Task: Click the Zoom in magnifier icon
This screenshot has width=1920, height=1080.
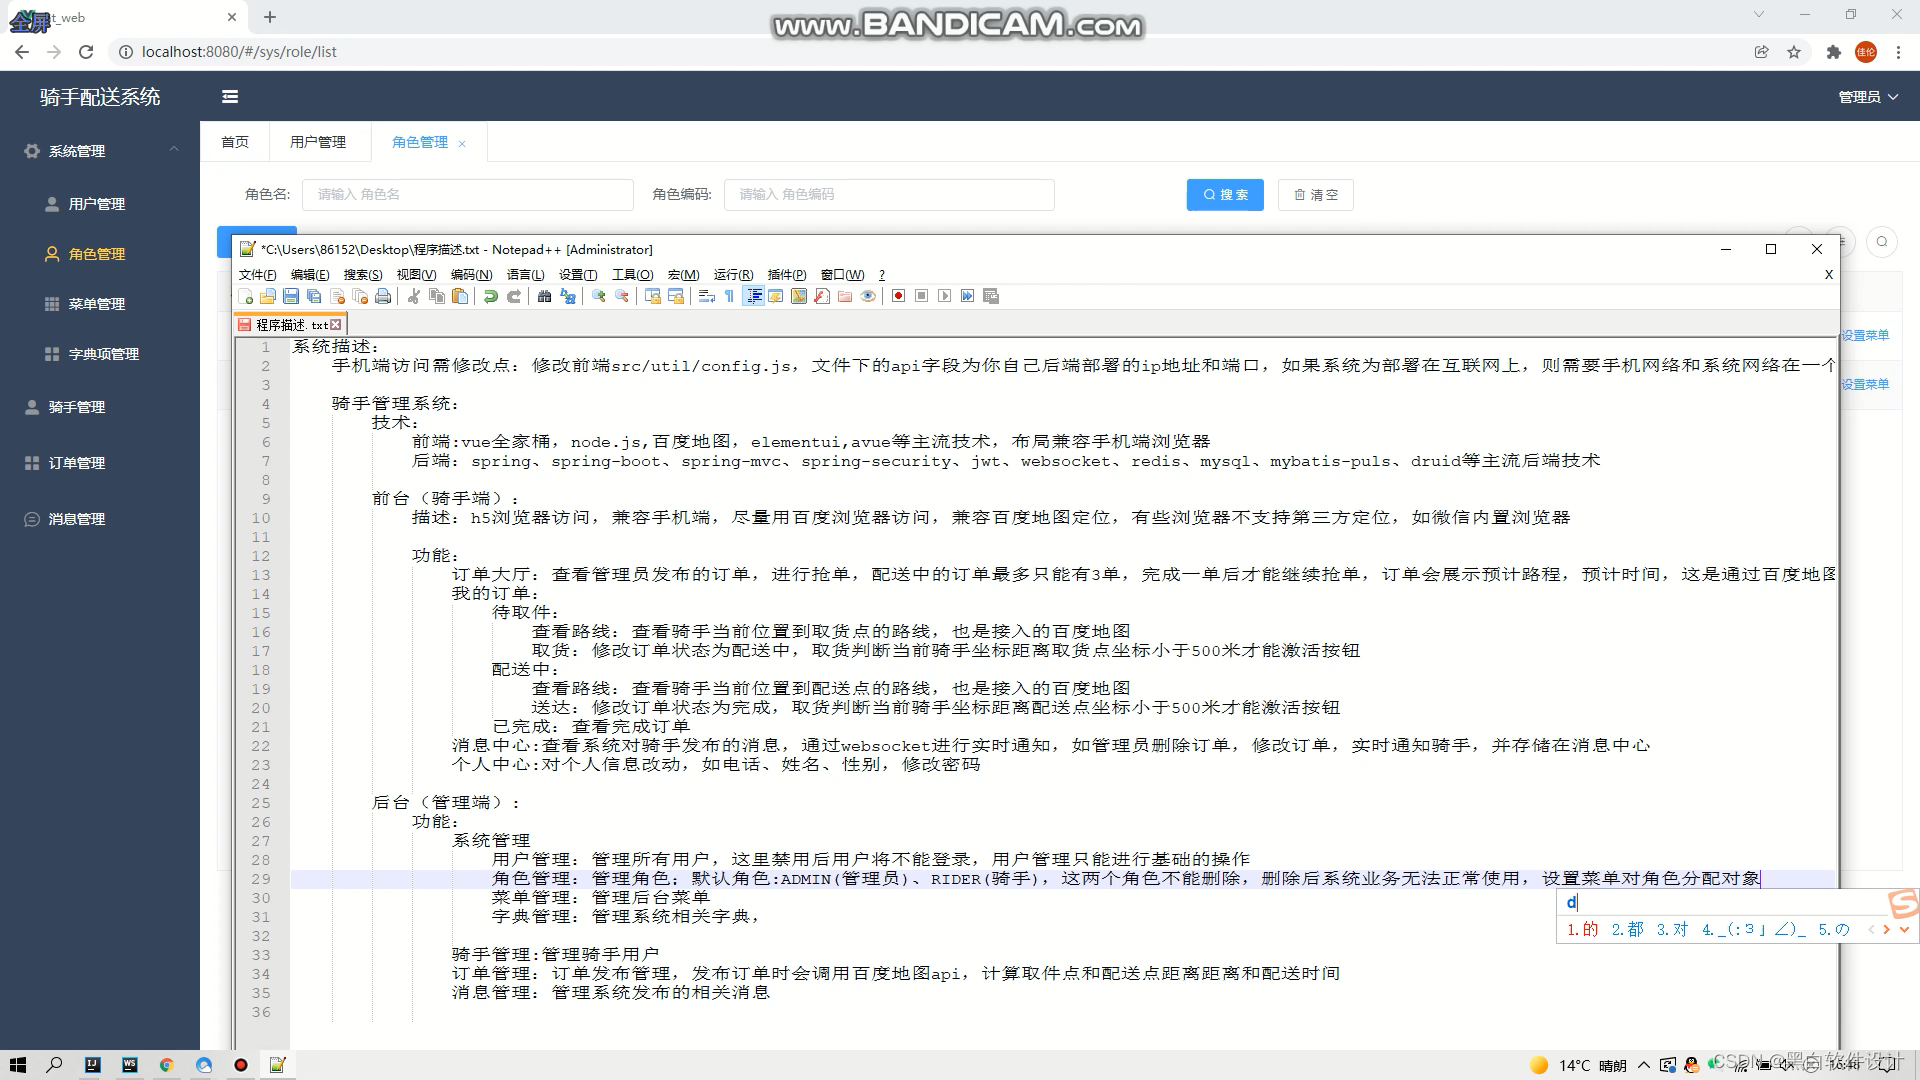Action: 598,296
